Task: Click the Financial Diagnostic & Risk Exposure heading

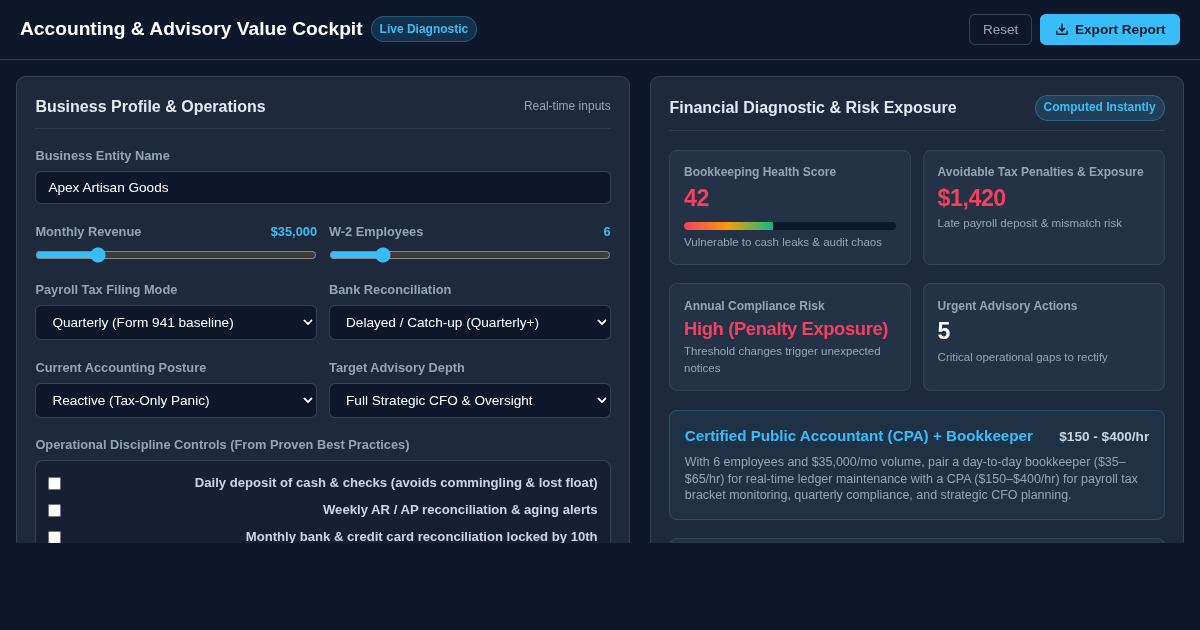Action: click(813, 108)
